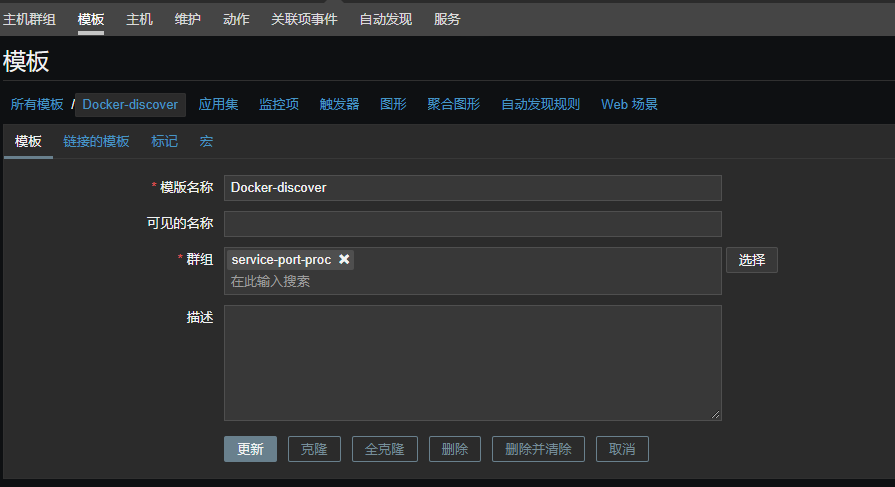The width and height of the screenshot is (895, 487).
Task: Go to the 主机 section
Action: [139, 19]
